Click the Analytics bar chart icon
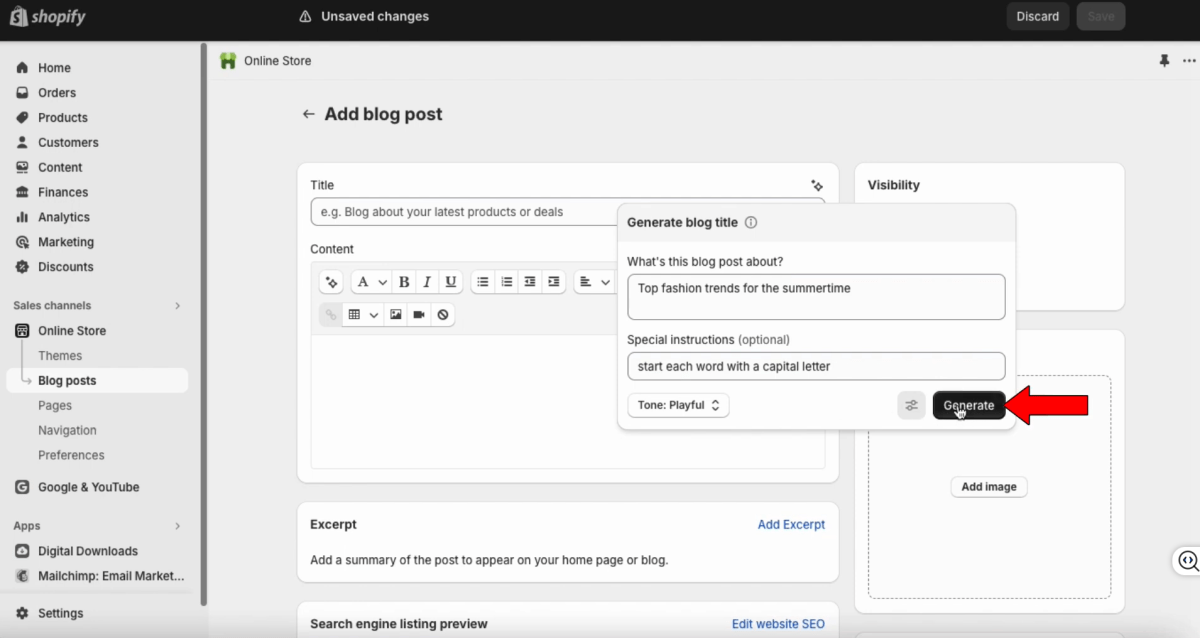The width and height of the screenshot is (1200, 638). point(22,217)
